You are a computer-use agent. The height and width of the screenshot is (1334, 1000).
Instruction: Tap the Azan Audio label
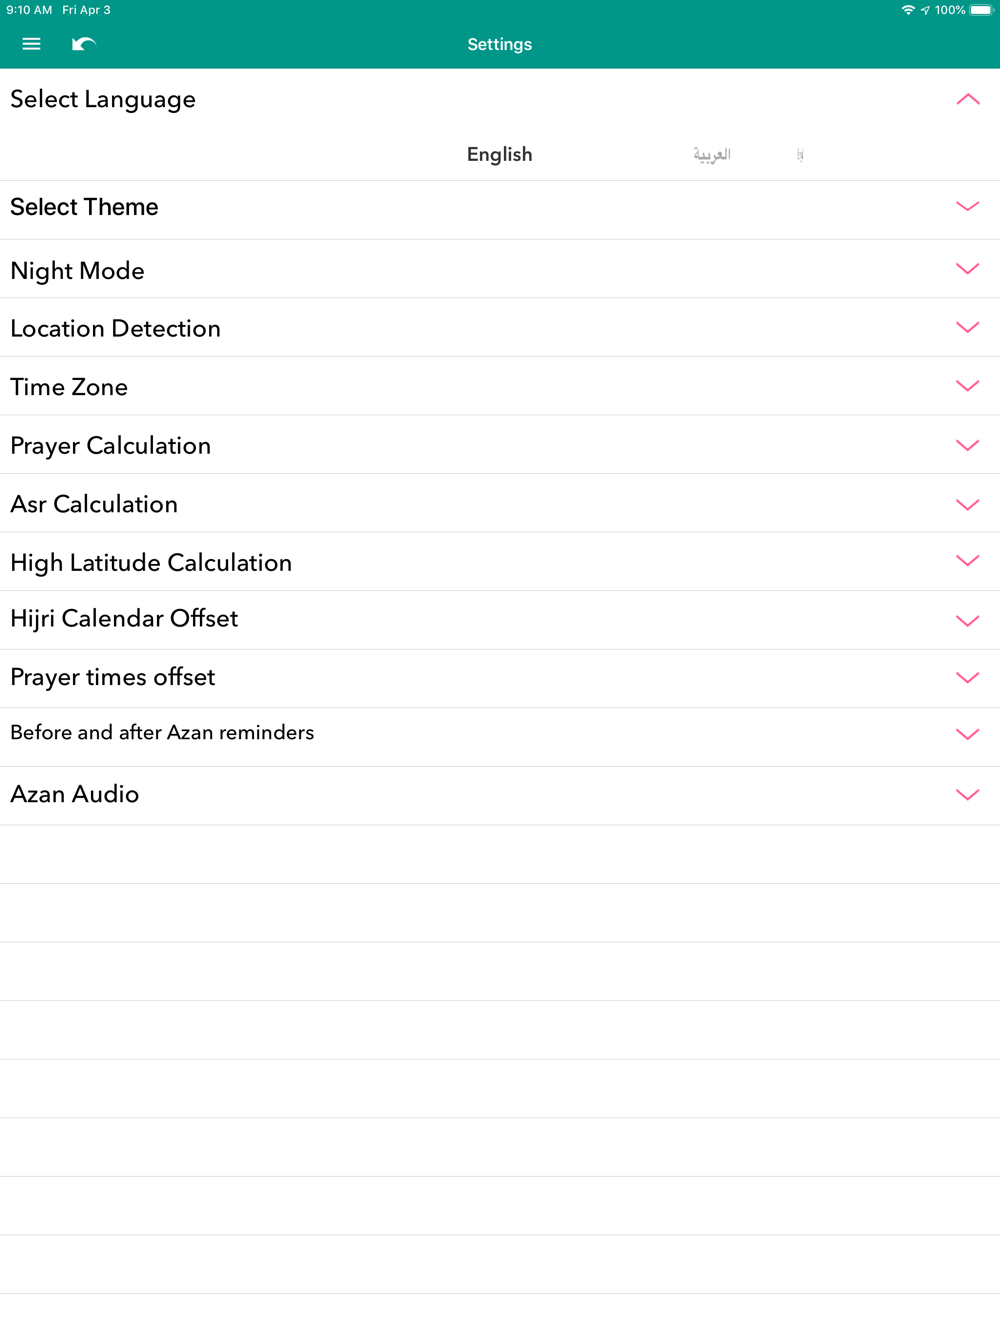pos(75,794)
